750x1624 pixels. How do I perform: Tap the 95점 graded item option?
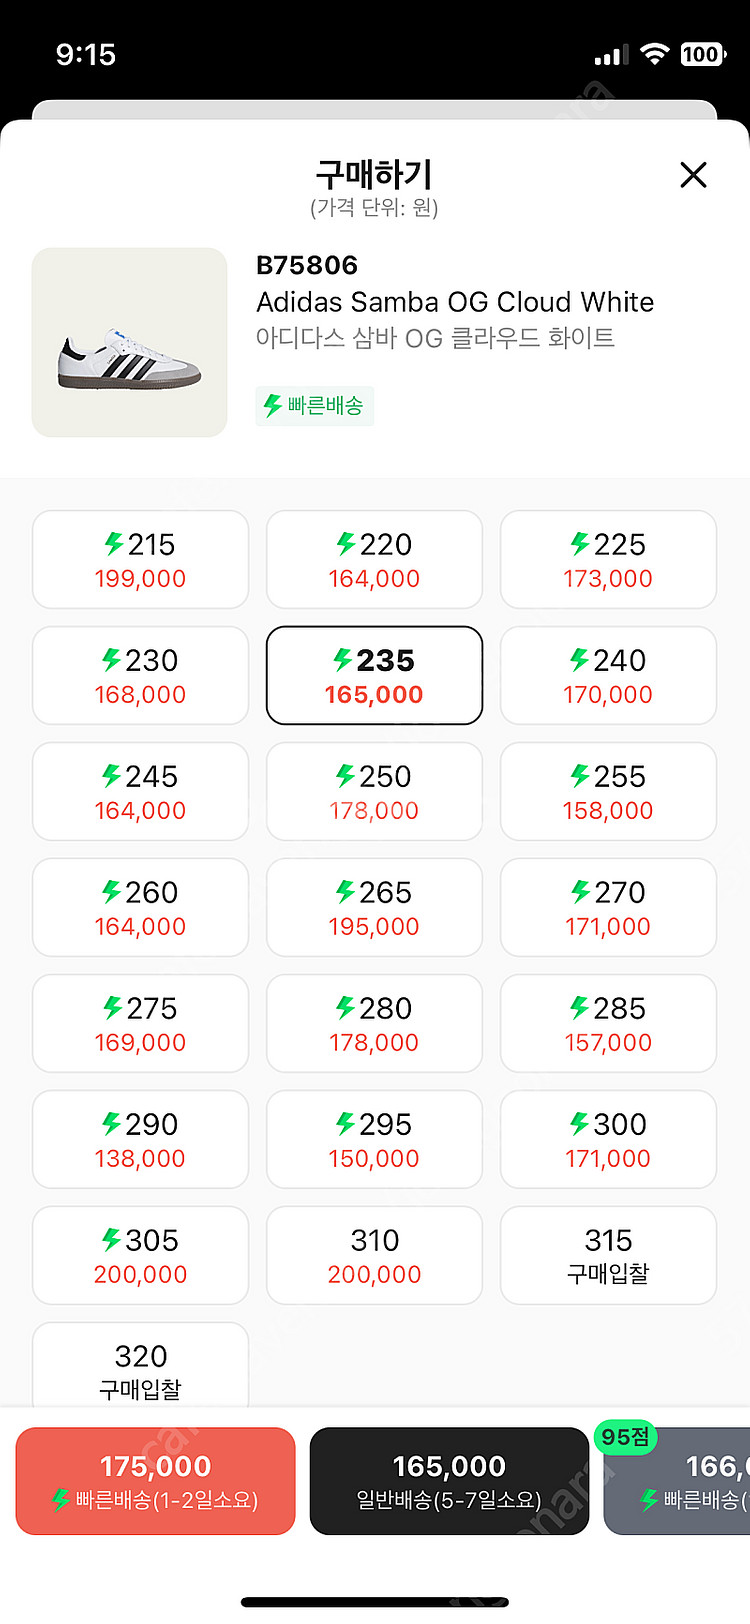tap(677, 1481)
